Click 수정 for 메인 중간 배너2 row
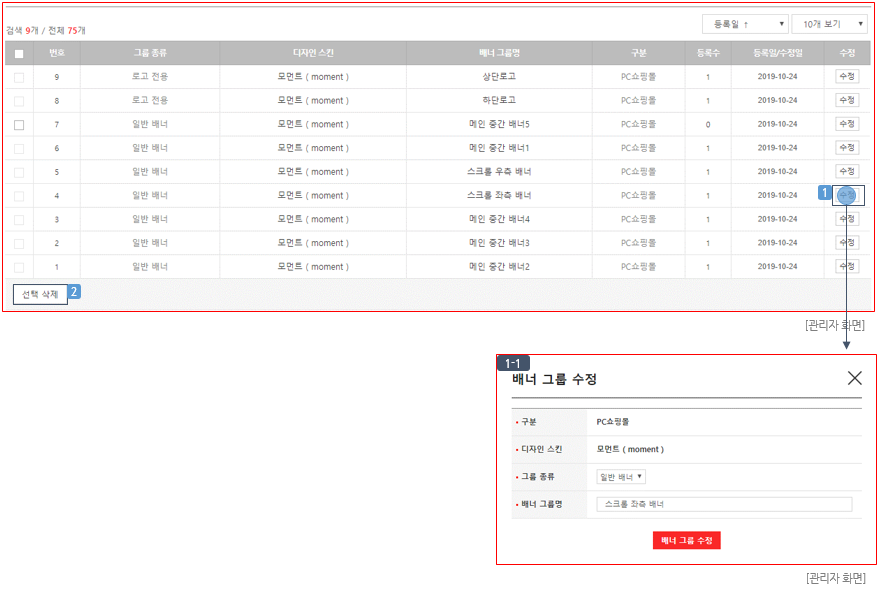Viewport: 881px width, 589px height. tap(847, 266)
